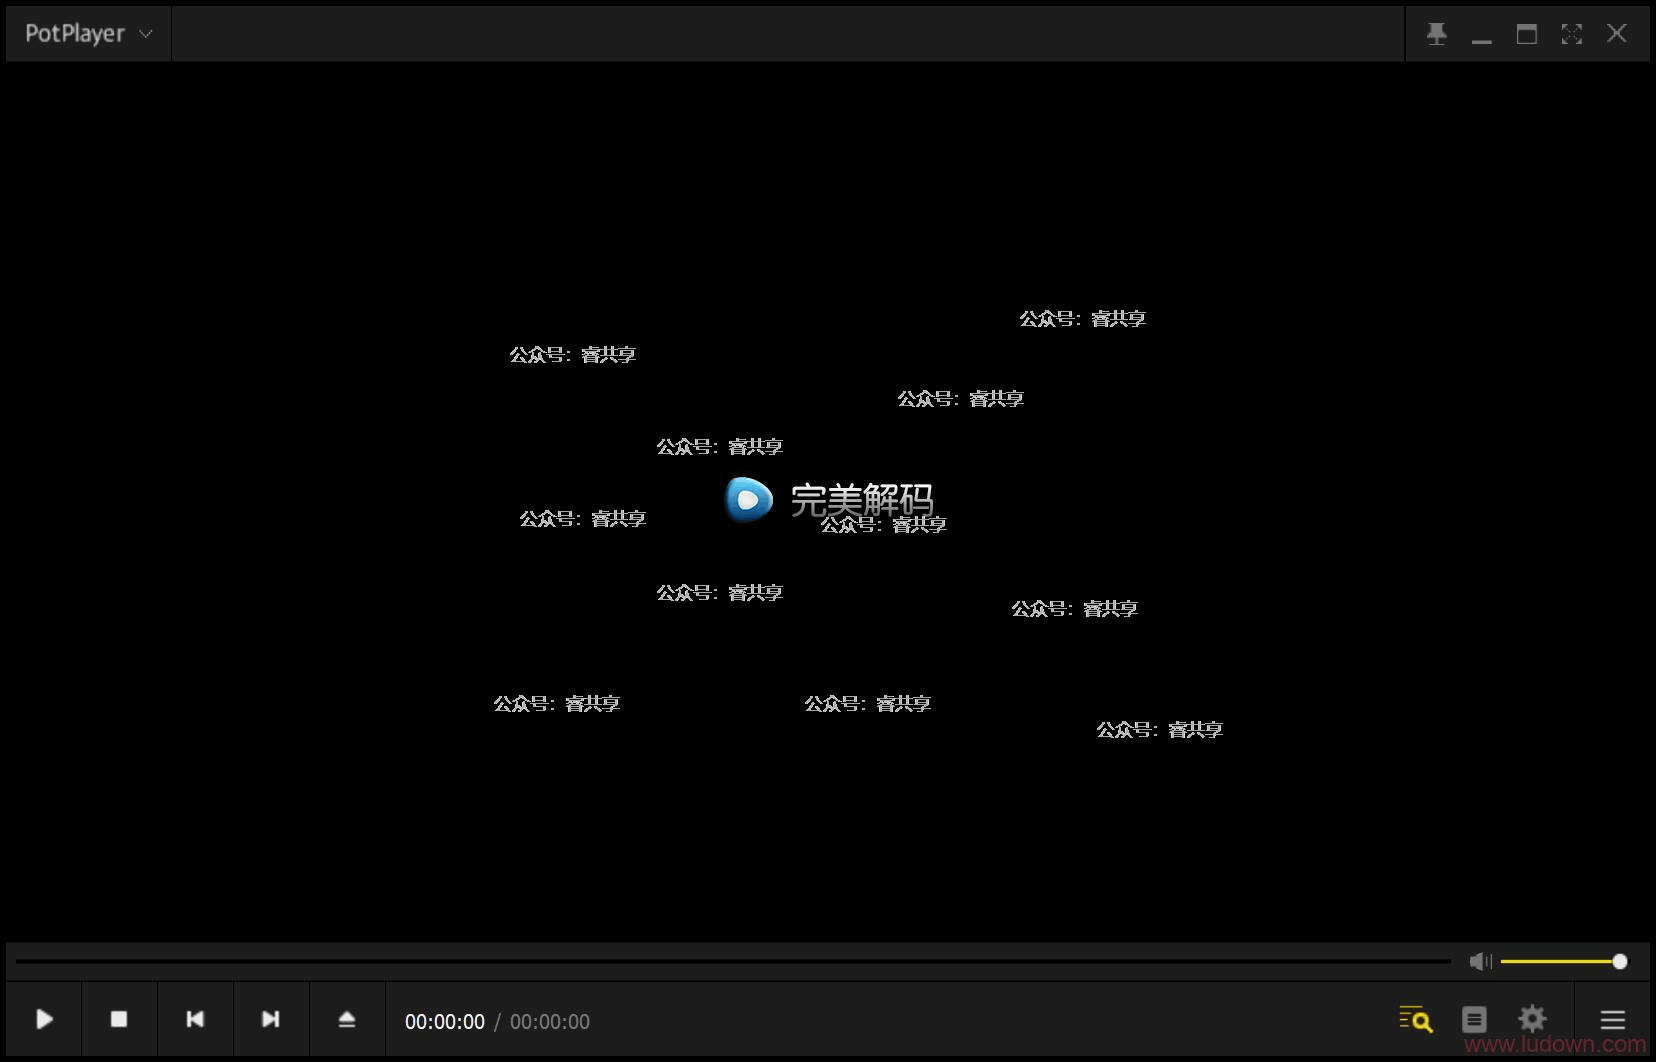Maximize the PotPlayer window
This screenshot has width=1656, height=1062.
click(1527, 34)
